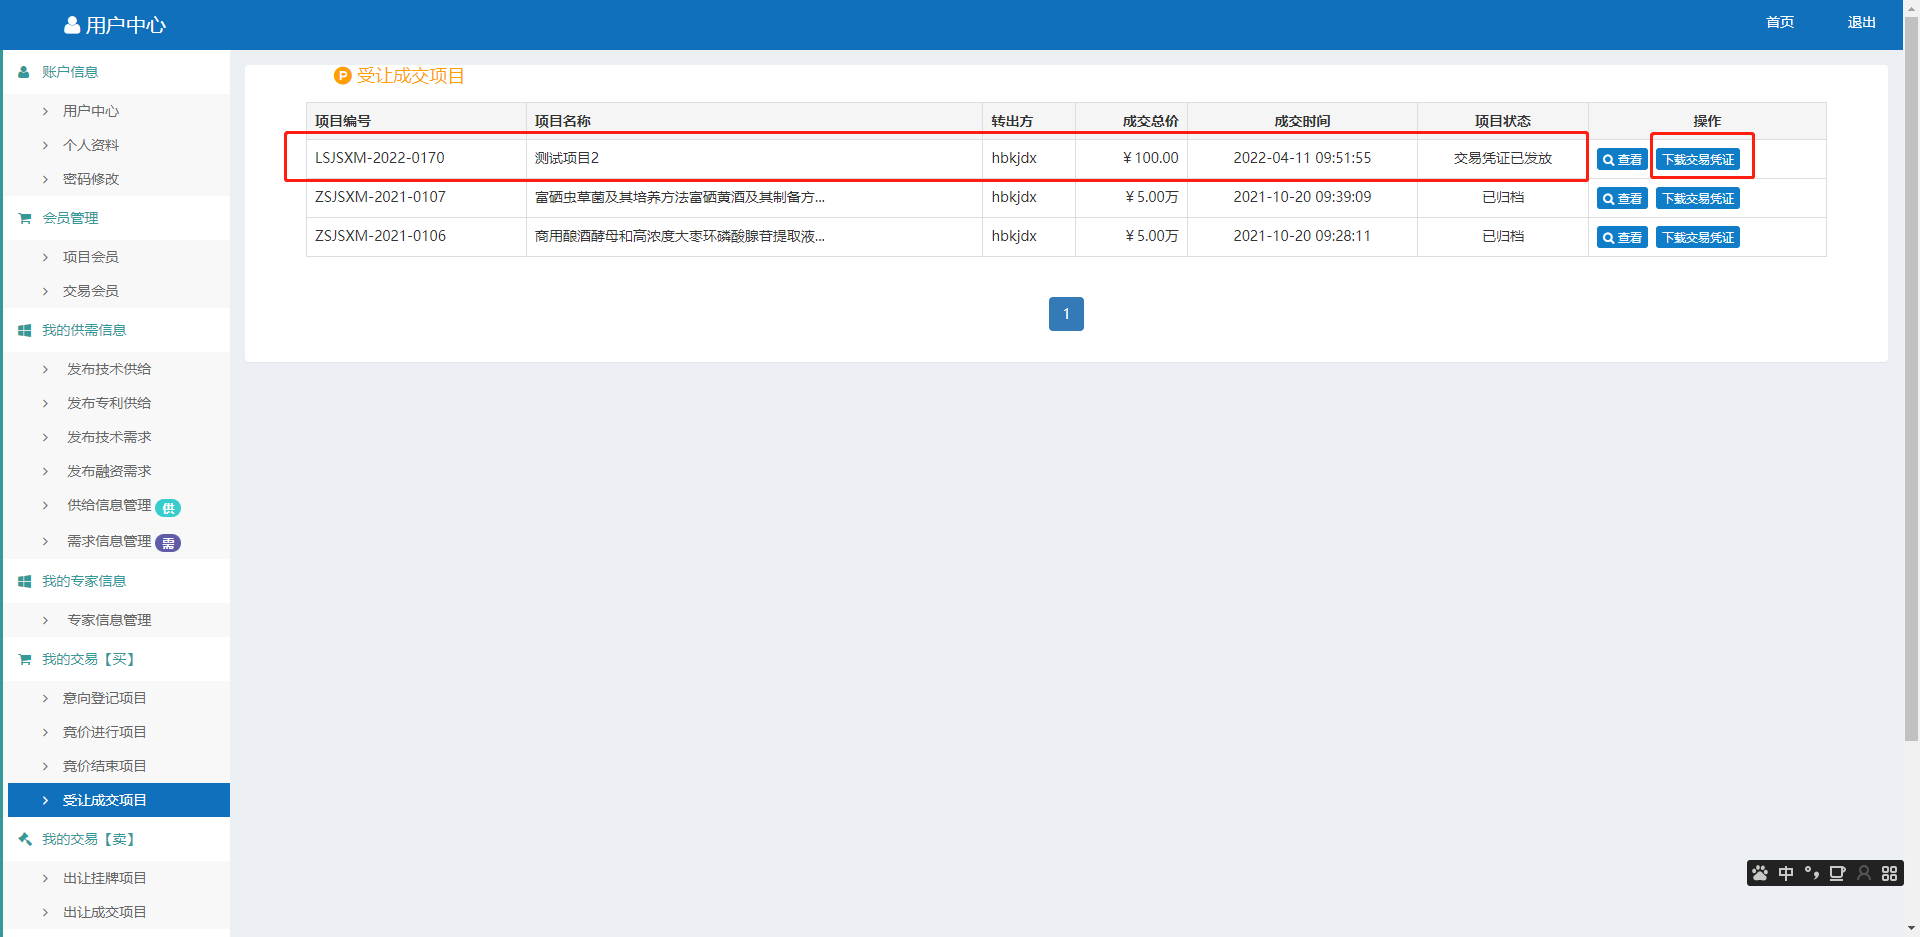Click status cell 交易凭证已发放
The height and width of the screenshot is (937, 1920).
[x=1503, y=158]
